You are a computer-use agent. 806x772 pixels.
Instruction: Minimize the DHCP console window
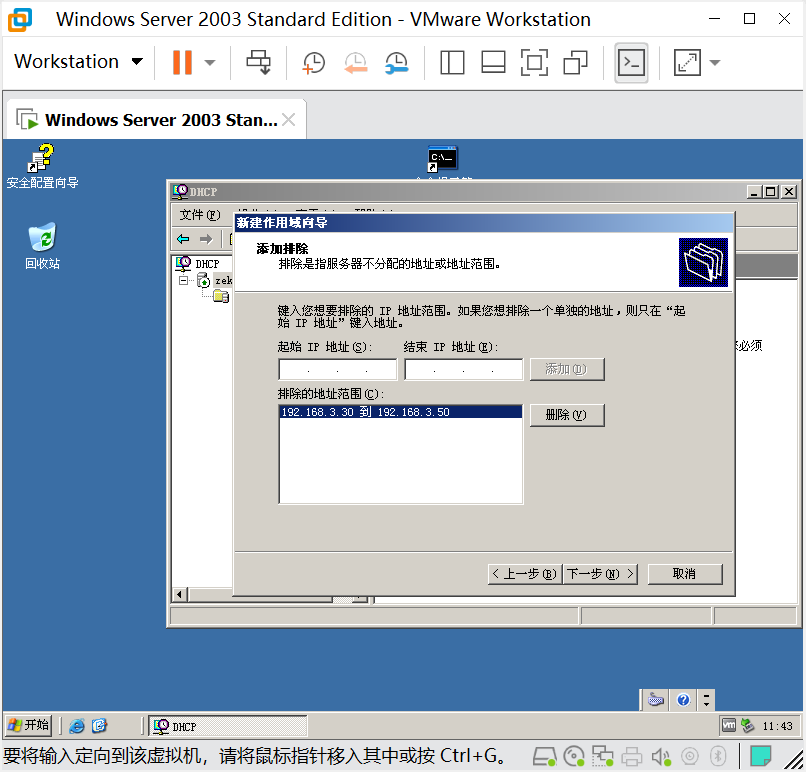pyautogui.click(x=754, y=192)
